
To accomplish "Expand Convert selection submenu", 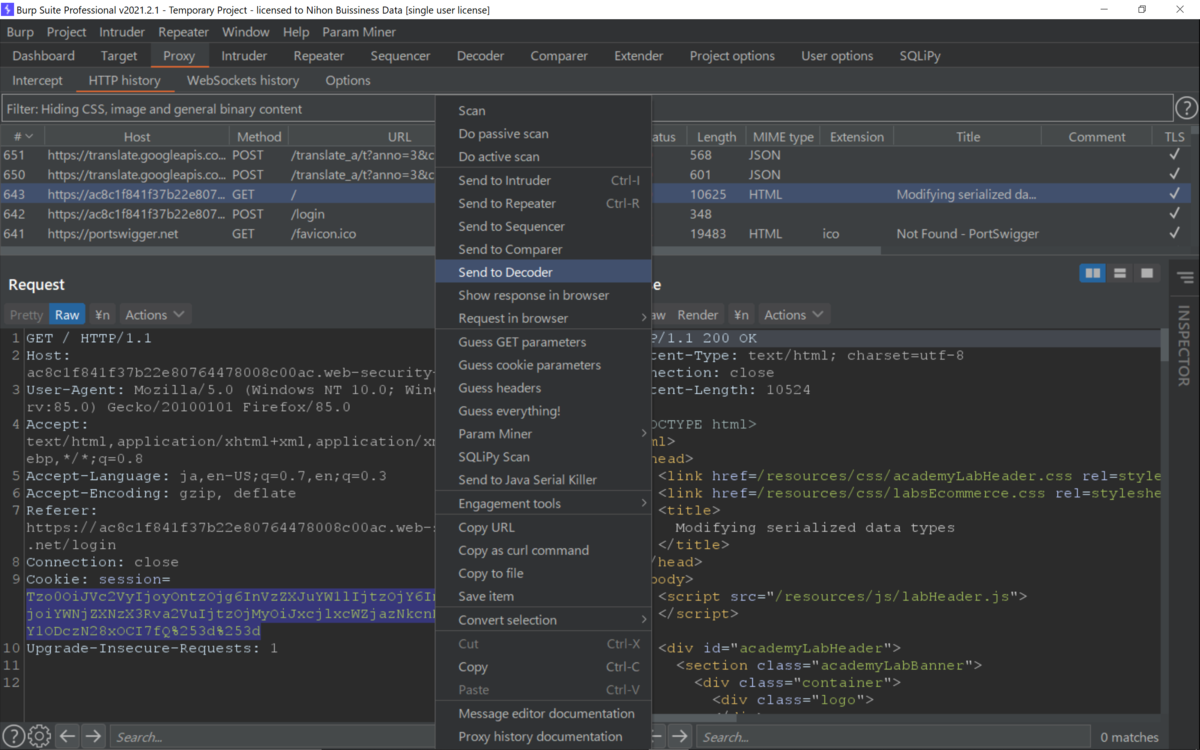I will click(543, 620).
